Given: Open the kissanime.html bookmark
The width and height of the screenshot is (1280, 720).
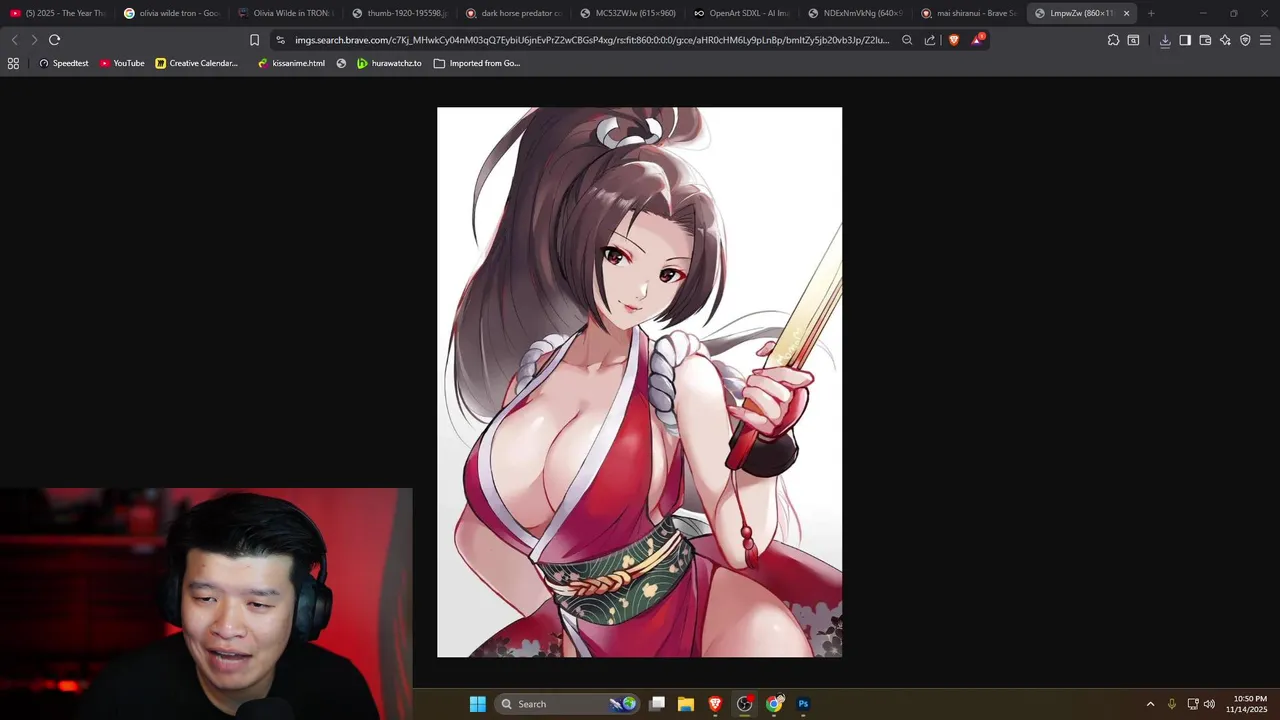Looking at the screenshot, I should coord(291,63).
